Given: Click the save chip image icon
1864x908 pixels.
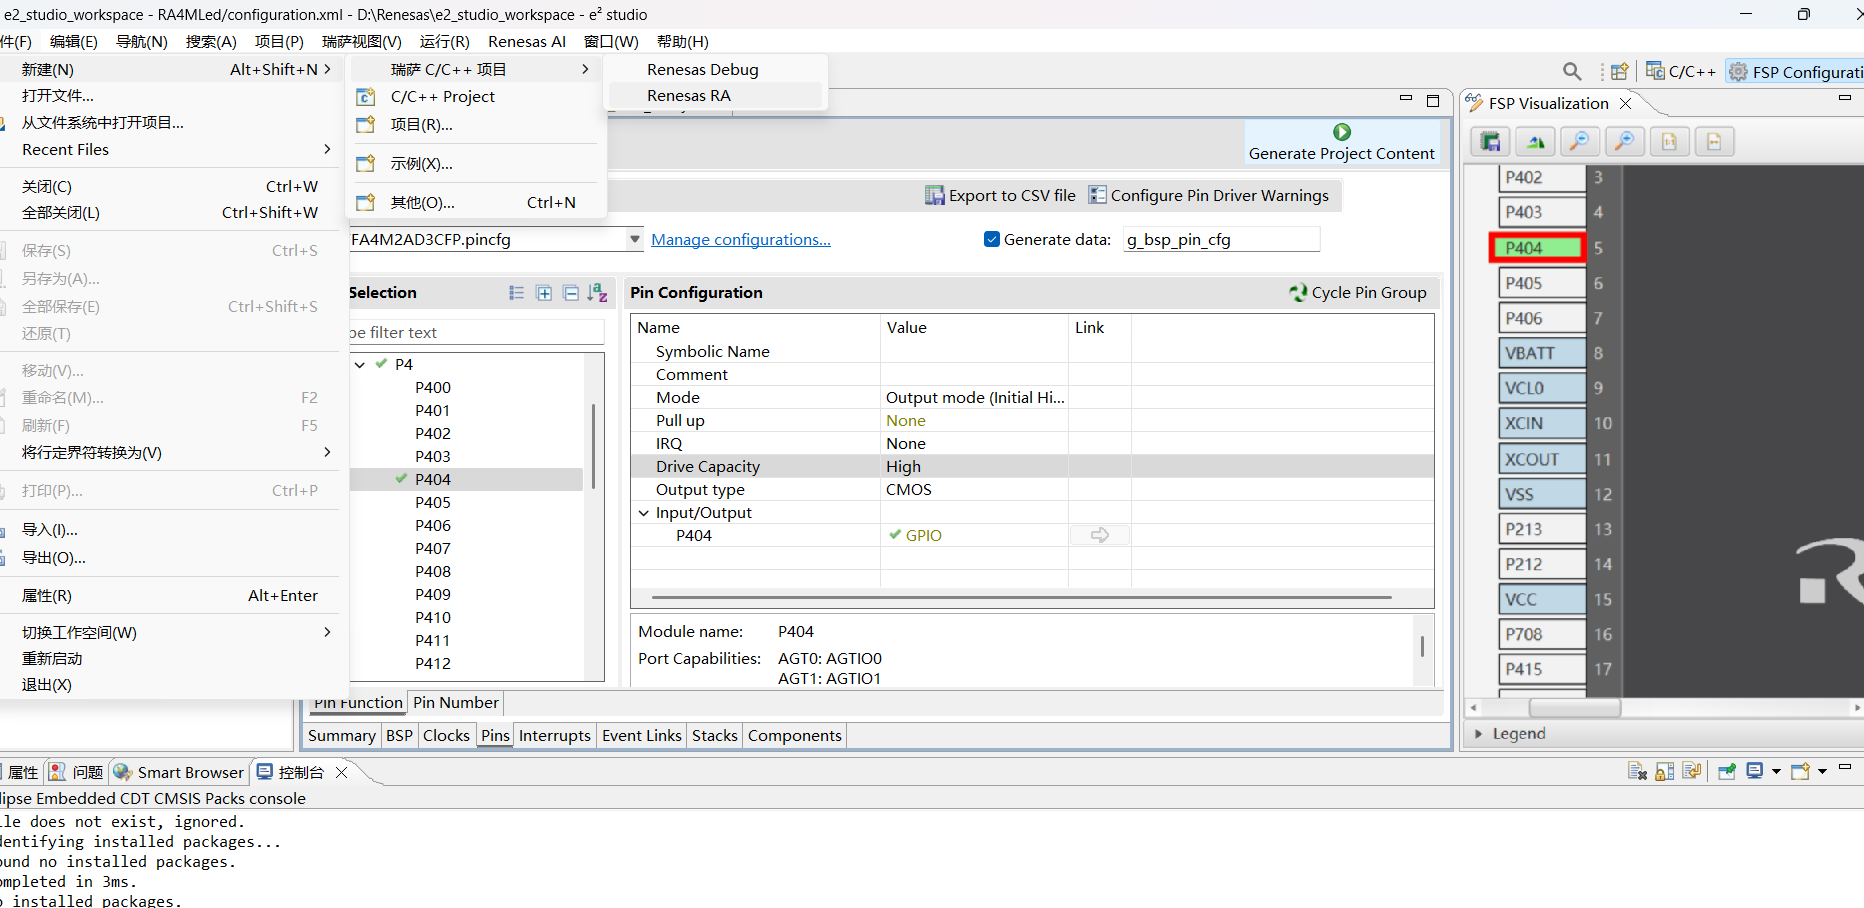Looking at the screenshot, I should 1490,141.
